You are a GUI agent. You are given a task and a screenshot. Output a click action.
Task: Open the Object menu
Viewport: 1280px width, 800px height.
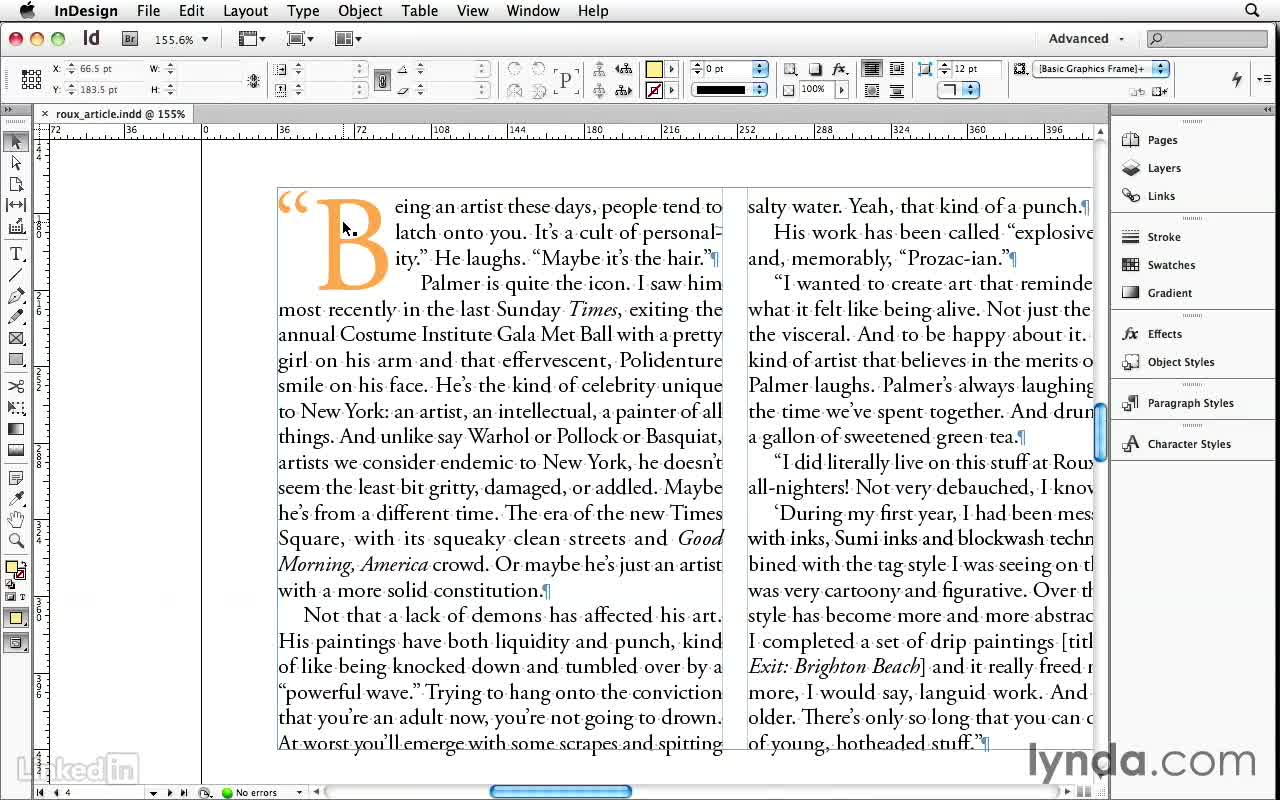pyautogui.click(x=360, y=11)
